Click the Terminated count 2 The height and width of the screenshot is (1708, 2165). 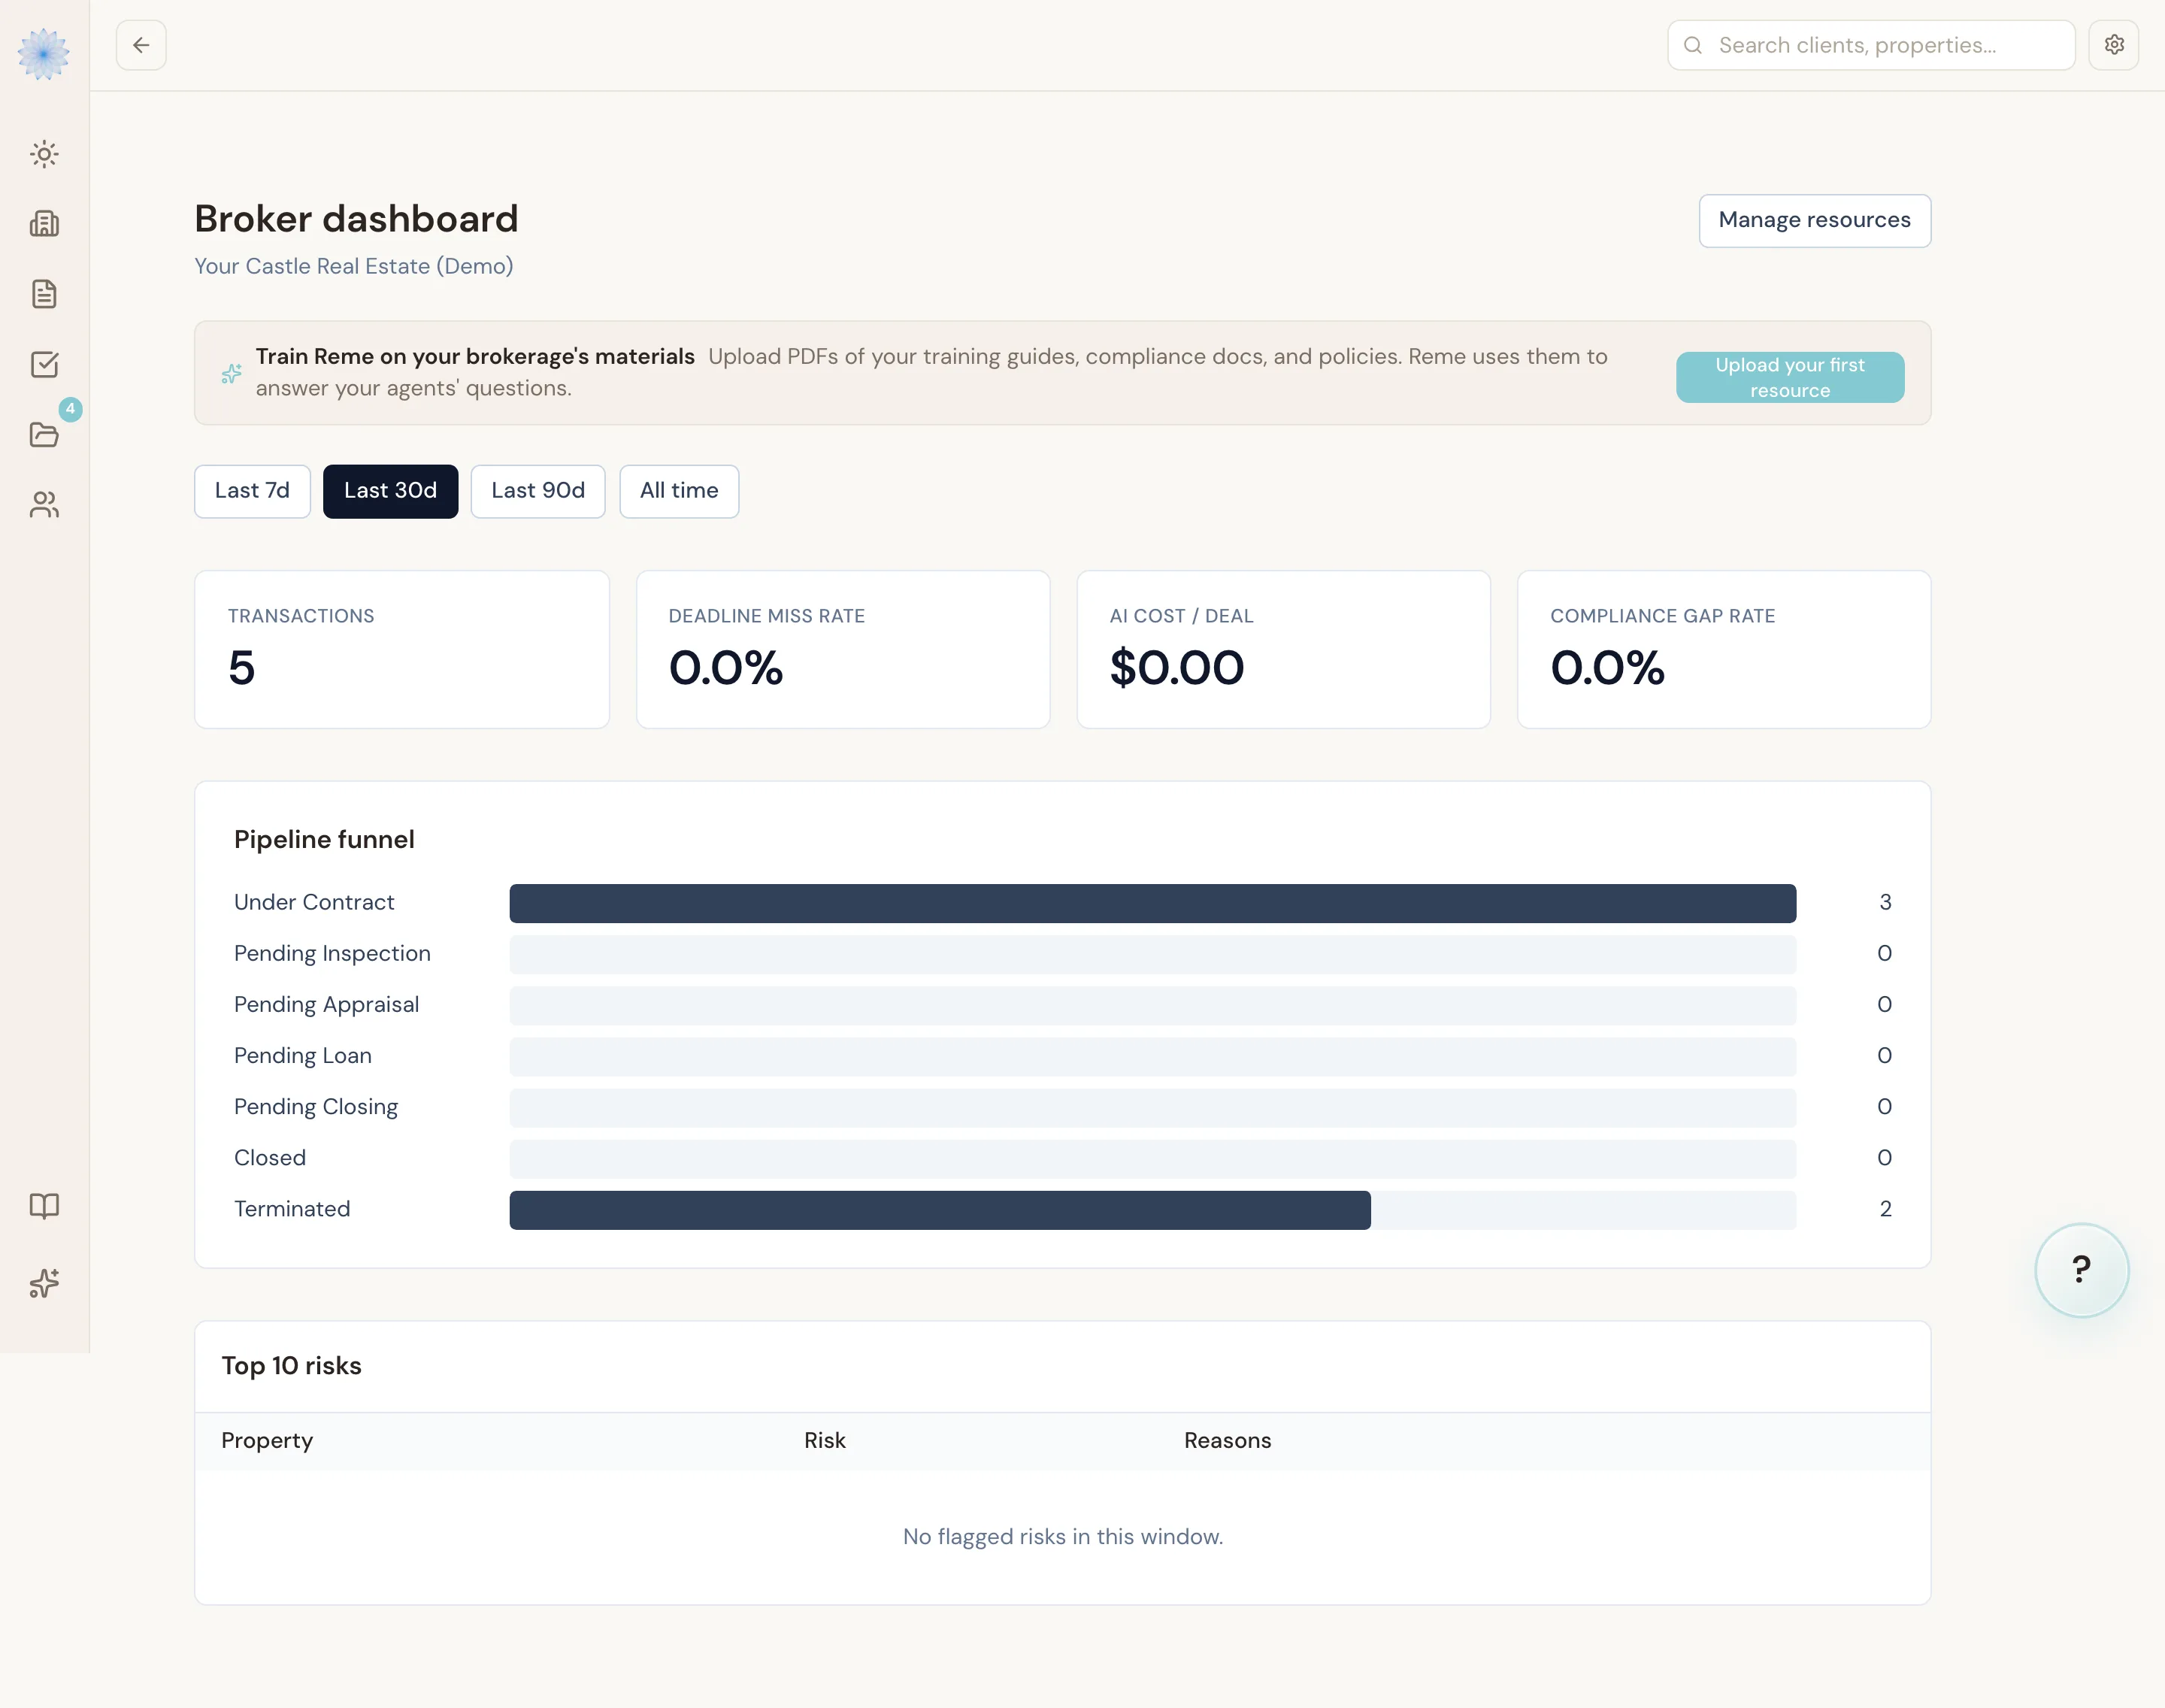coord(1885,1208)
